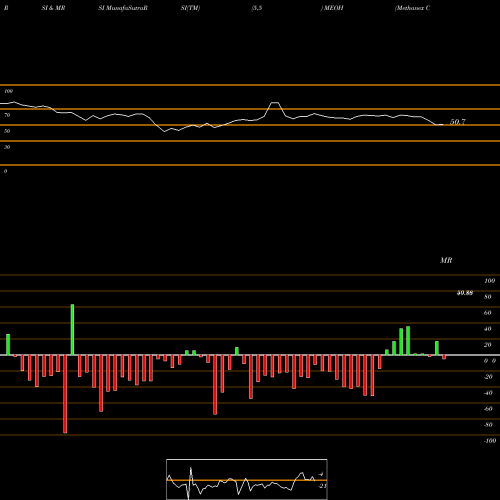
Task: Click the MunafaSutra header text
Action: click(x=126, y=8)
